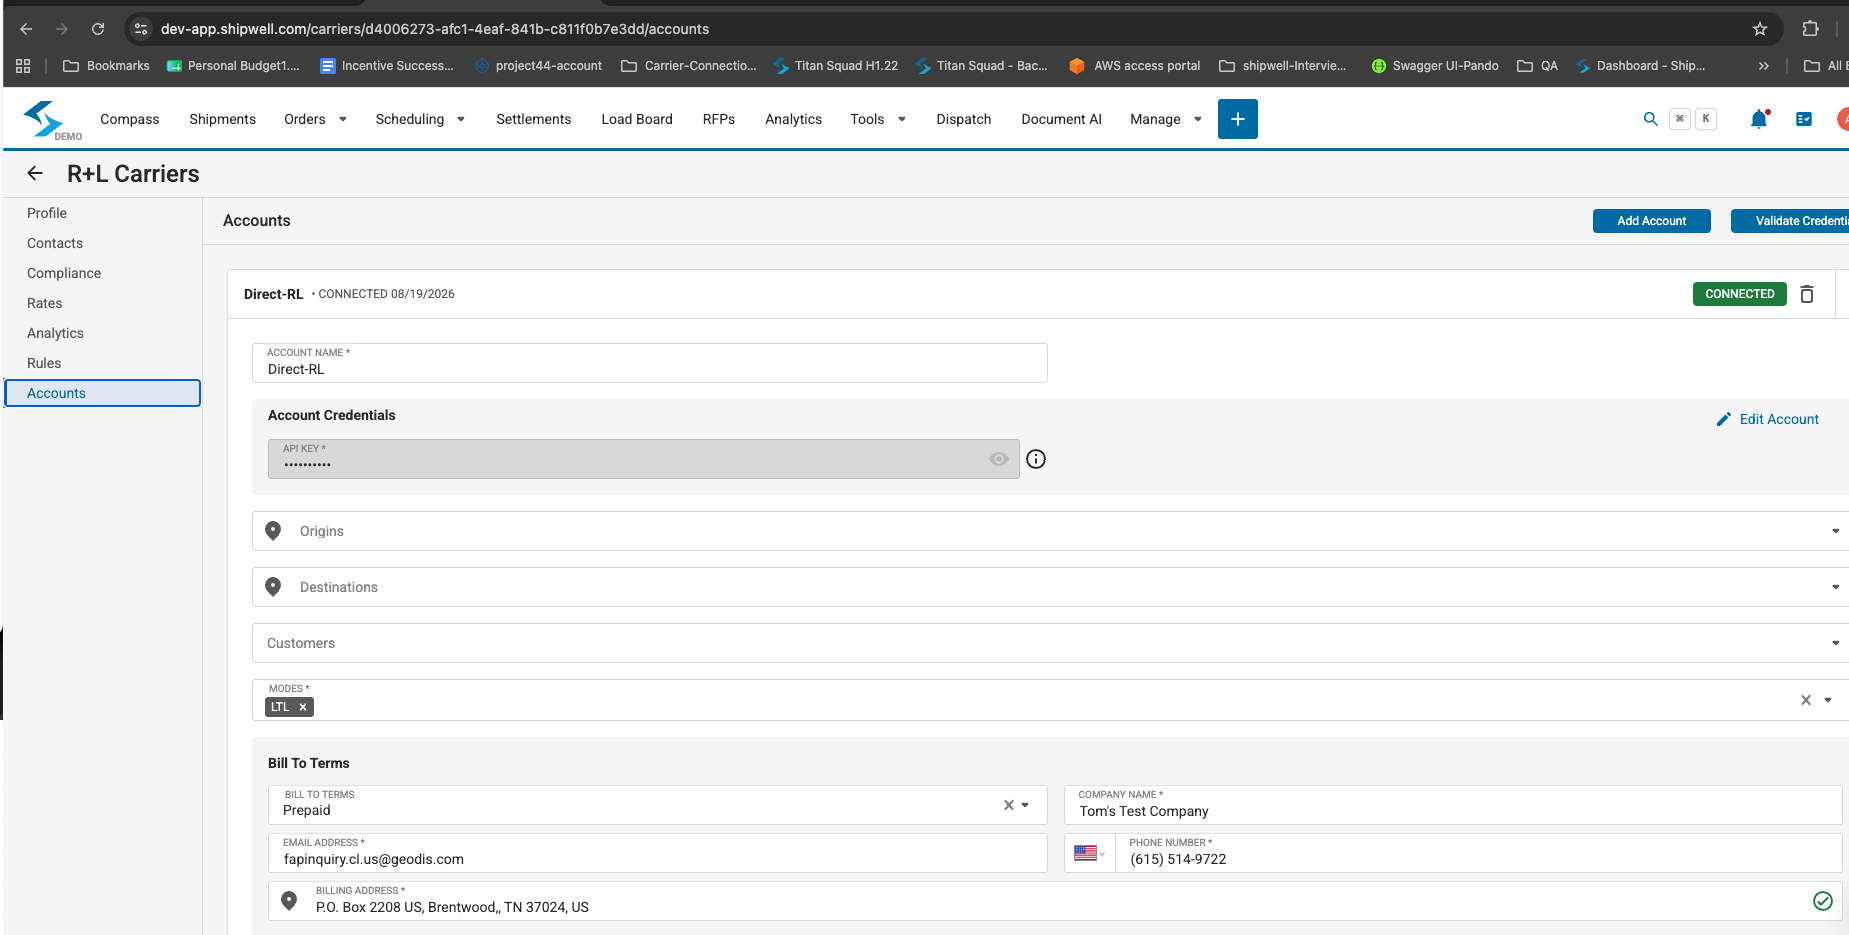This screenshot has height=935, width=1849.
Task: Click the Account Name input field
Action: [x=650, y=363]
